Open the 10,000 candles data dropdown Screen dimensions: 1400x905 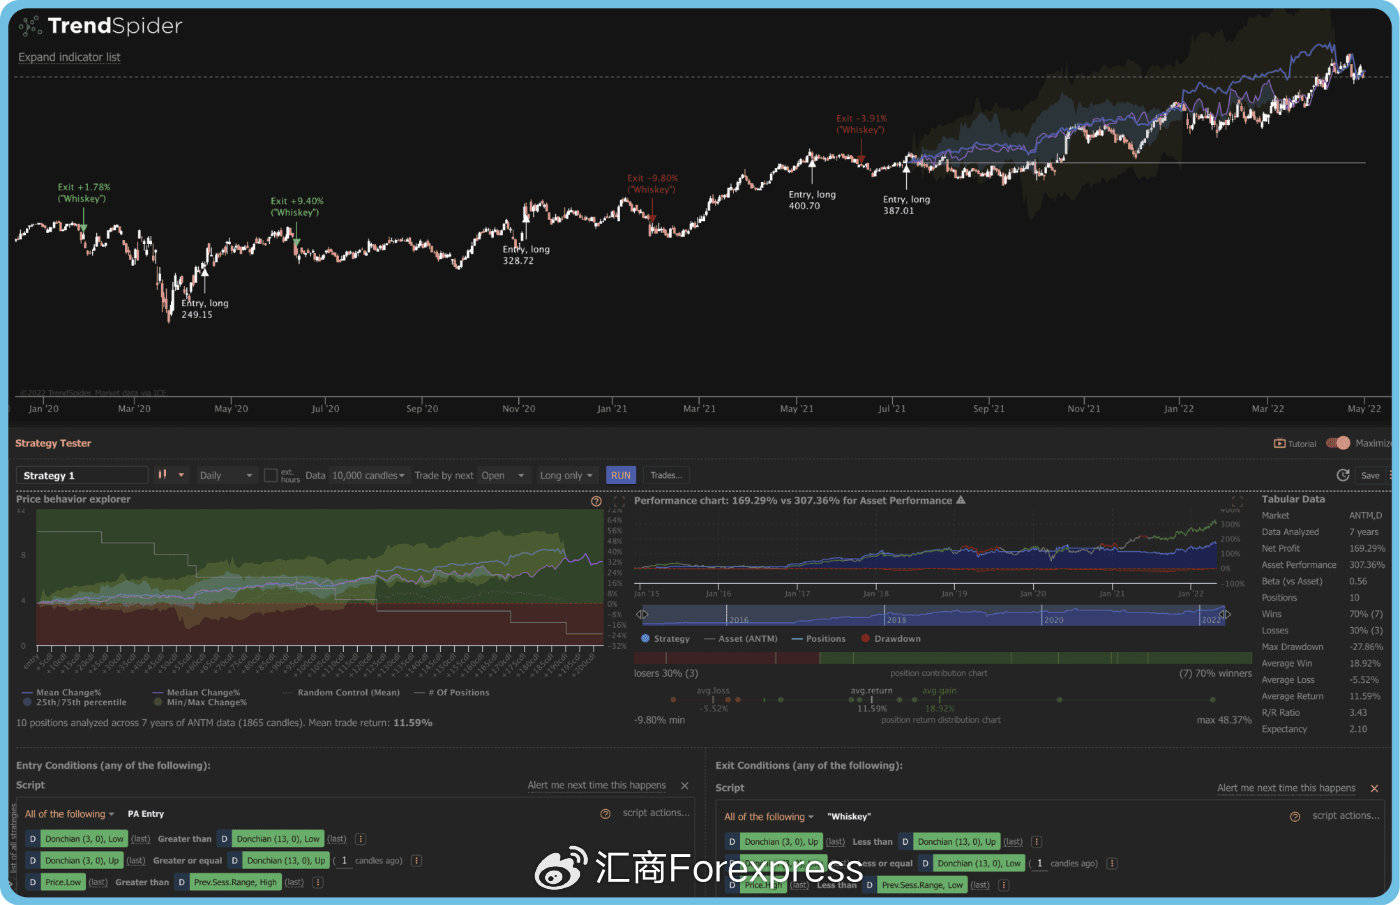368,475
